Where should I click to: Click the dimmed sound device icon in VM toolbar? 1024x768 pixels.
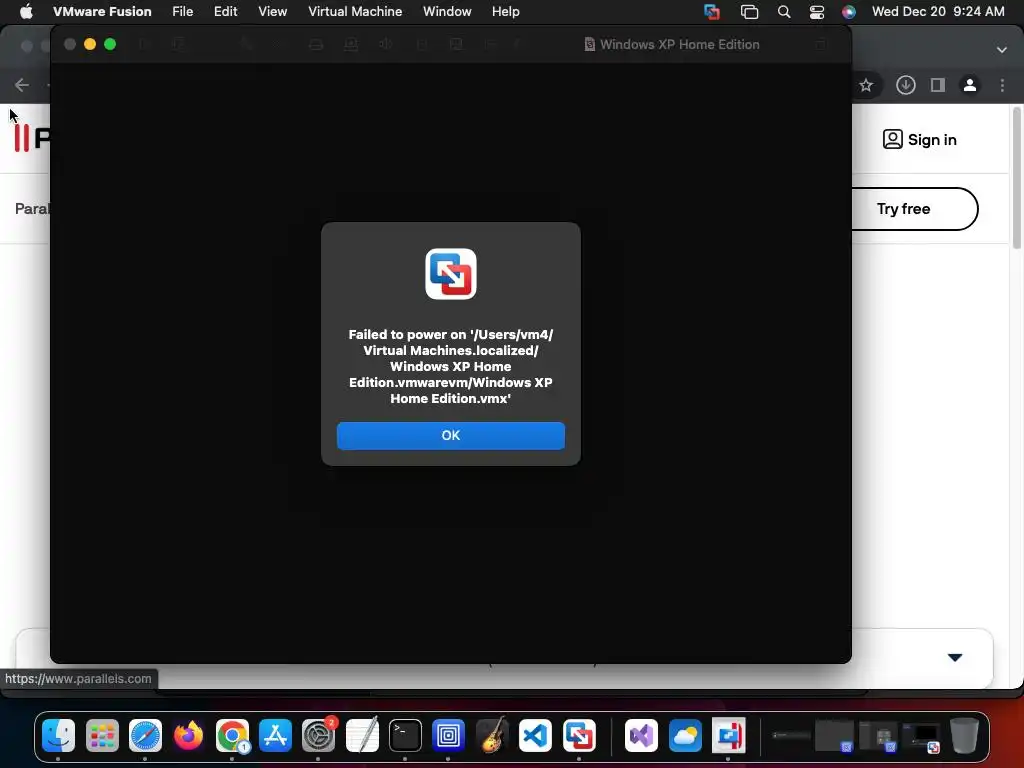click(x=385, y=44)
